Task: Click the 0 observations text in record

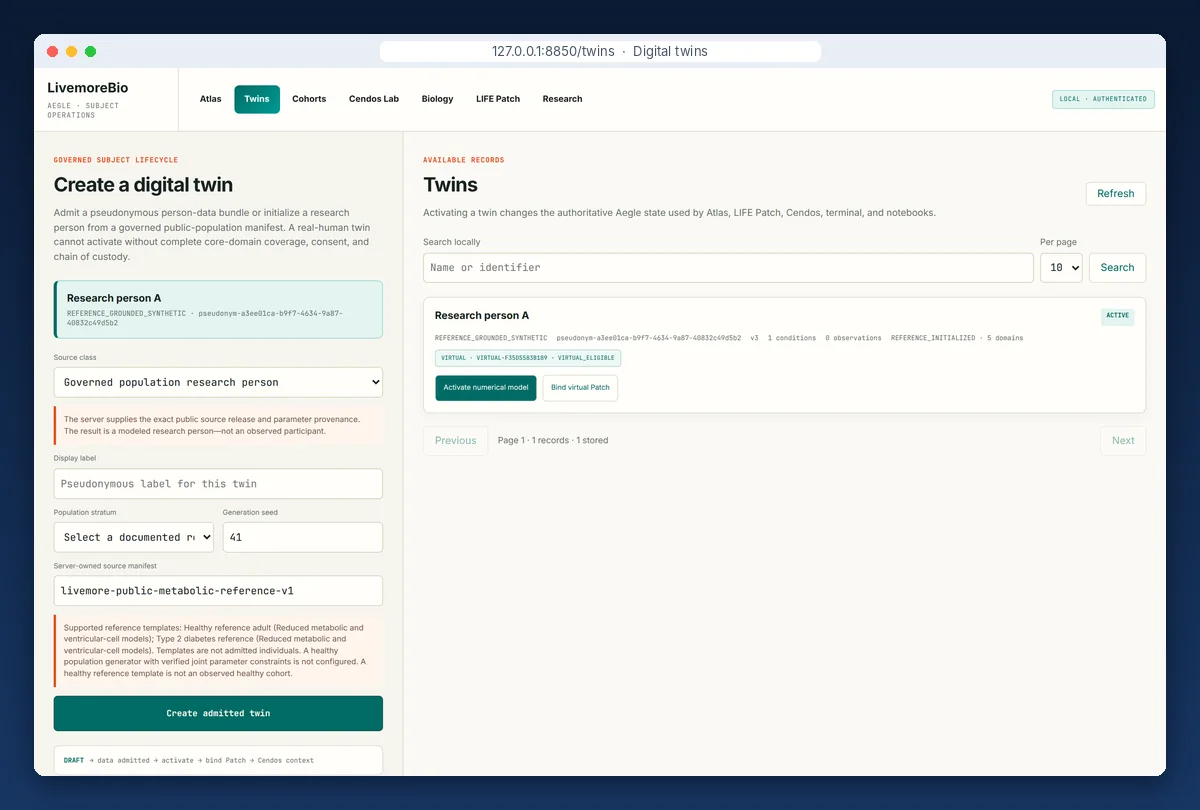Action: click(854, 338)
